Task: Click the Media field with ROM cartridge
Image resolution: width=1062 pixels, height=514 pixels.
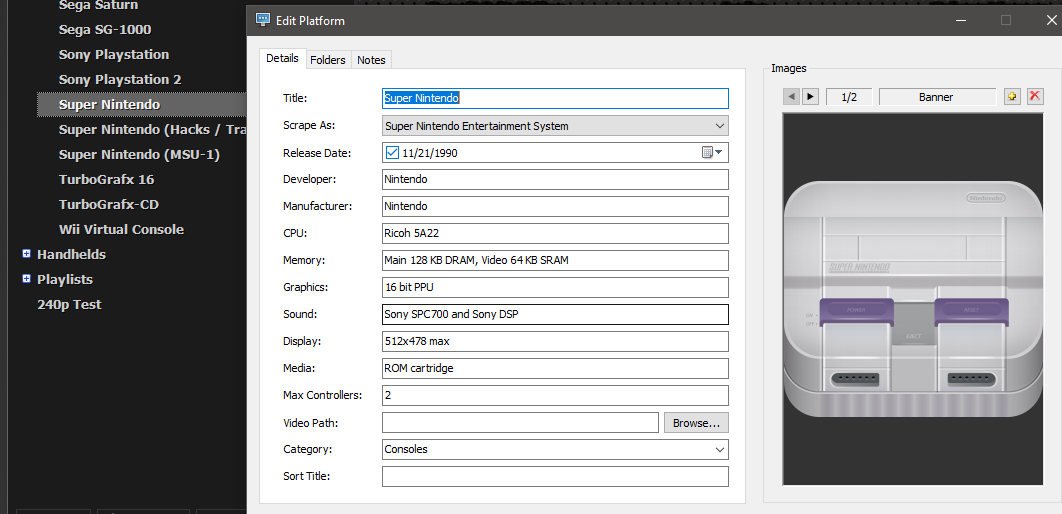Action: pyautogui.click(x=555, y=368)
